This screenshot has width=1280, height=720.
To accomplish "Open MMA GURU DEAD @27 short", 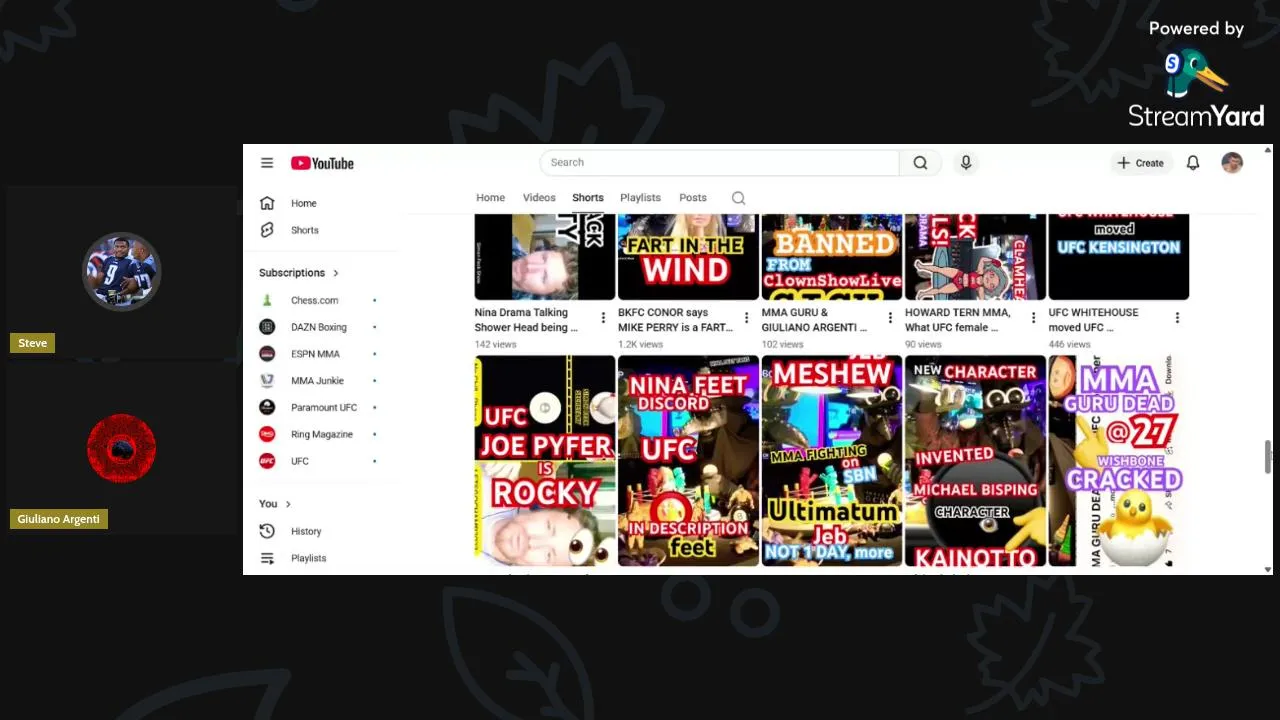I will coord(1119,461).
